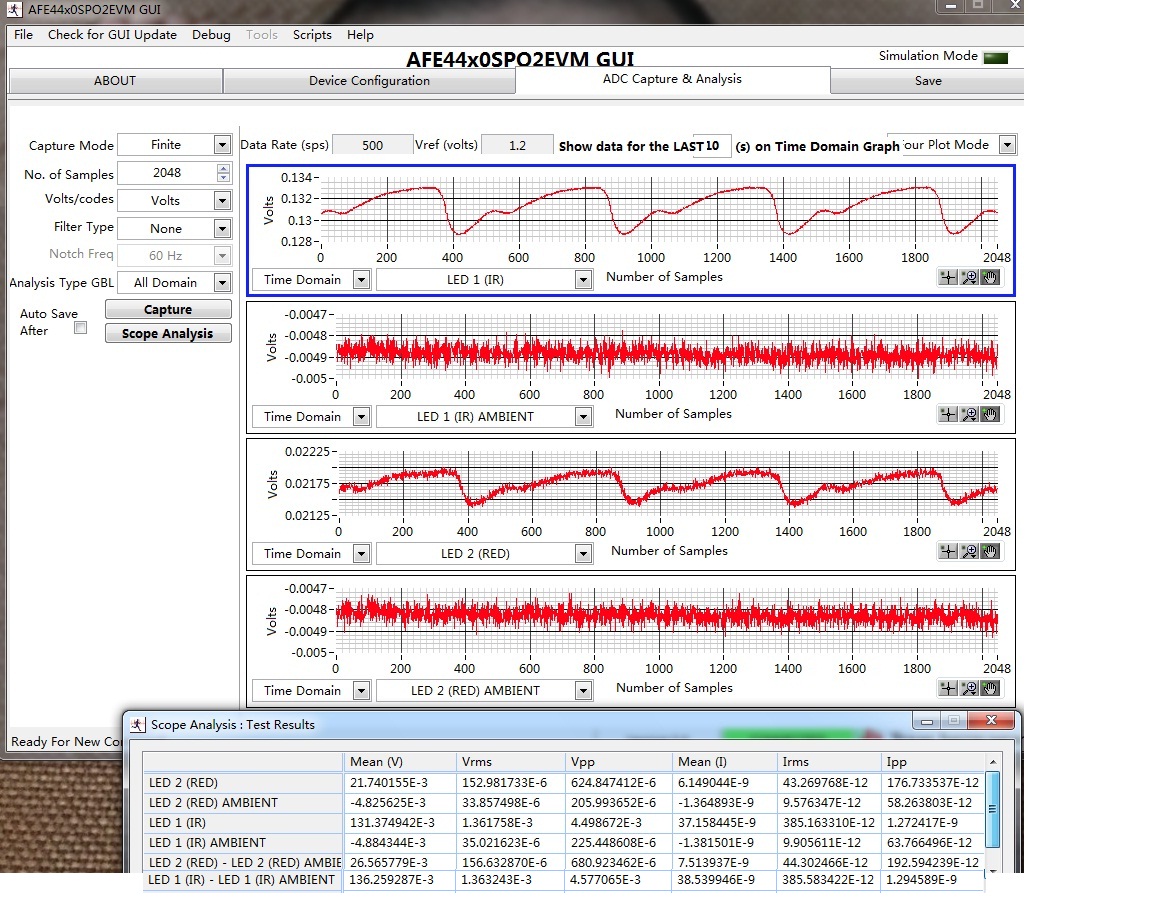Select zoom tool on LED 2 (RED) graph

click(x=969, y=551)
